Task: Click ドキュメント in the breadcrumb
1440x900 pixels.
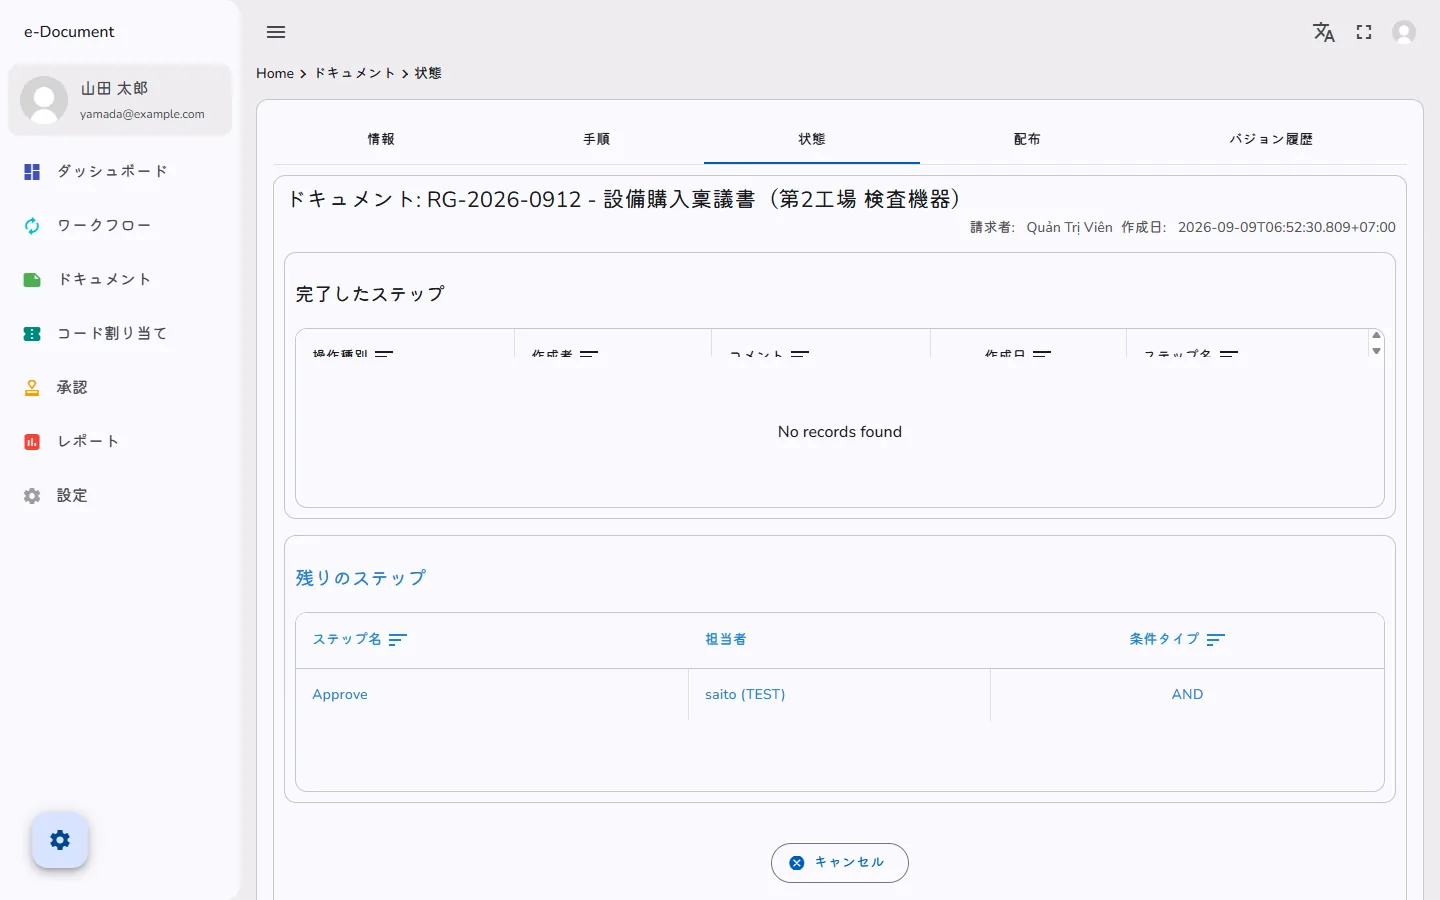Action: (355, 73)
